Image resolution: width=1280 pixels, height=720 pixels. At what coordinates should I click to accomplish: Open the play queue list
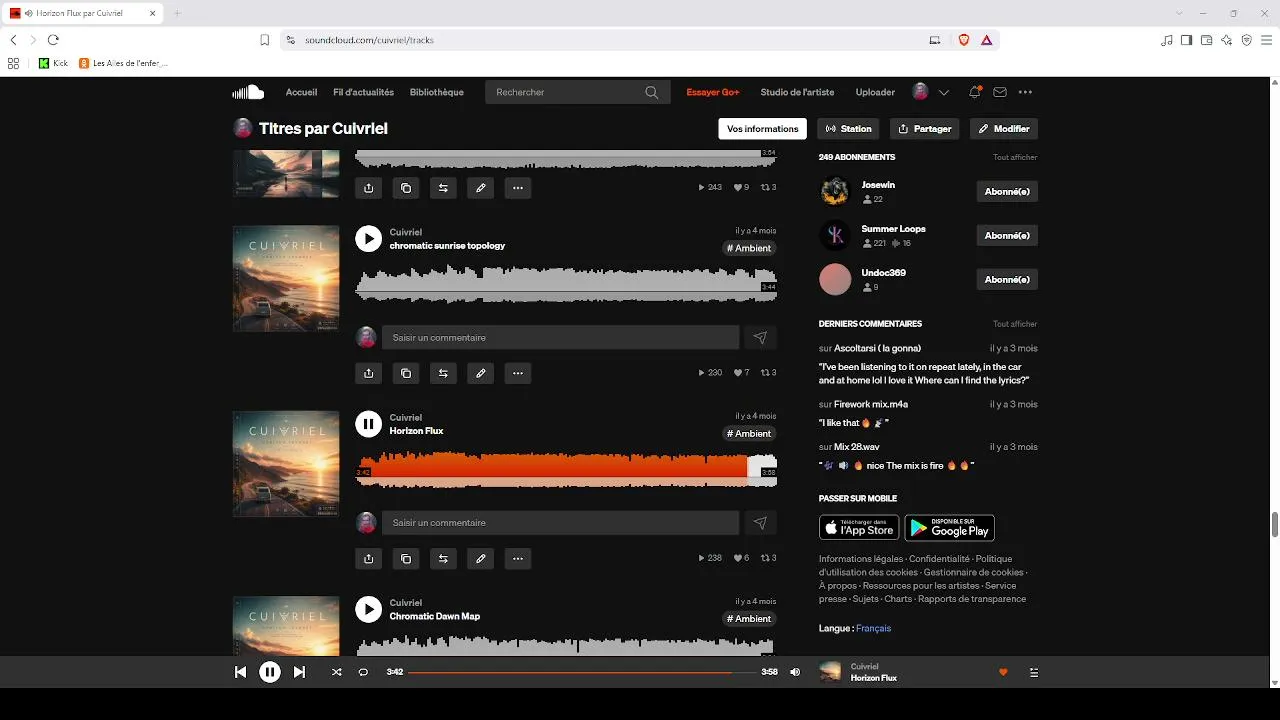(x=1034, y=672)
